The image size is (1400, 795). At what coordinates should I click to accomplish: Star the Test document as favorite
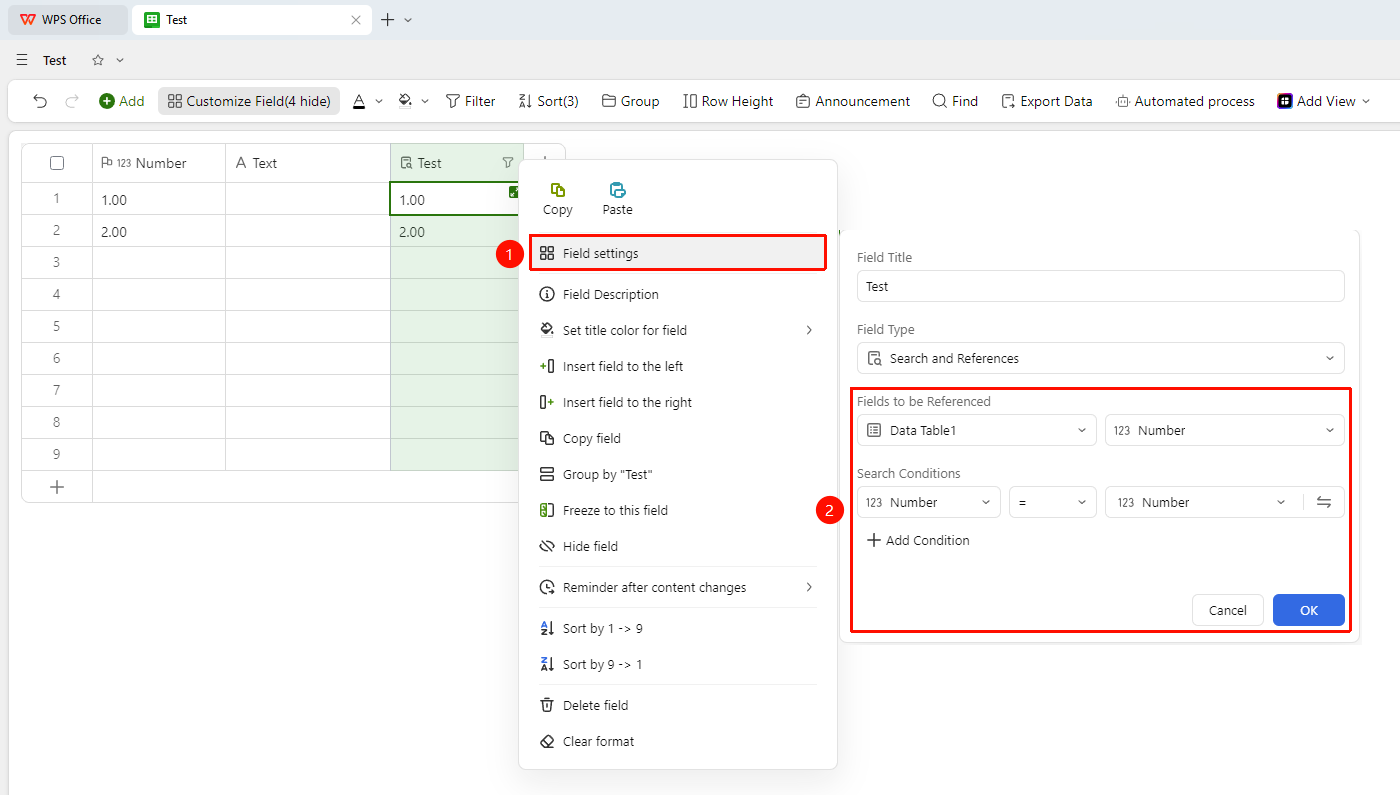tap(98, 60)
